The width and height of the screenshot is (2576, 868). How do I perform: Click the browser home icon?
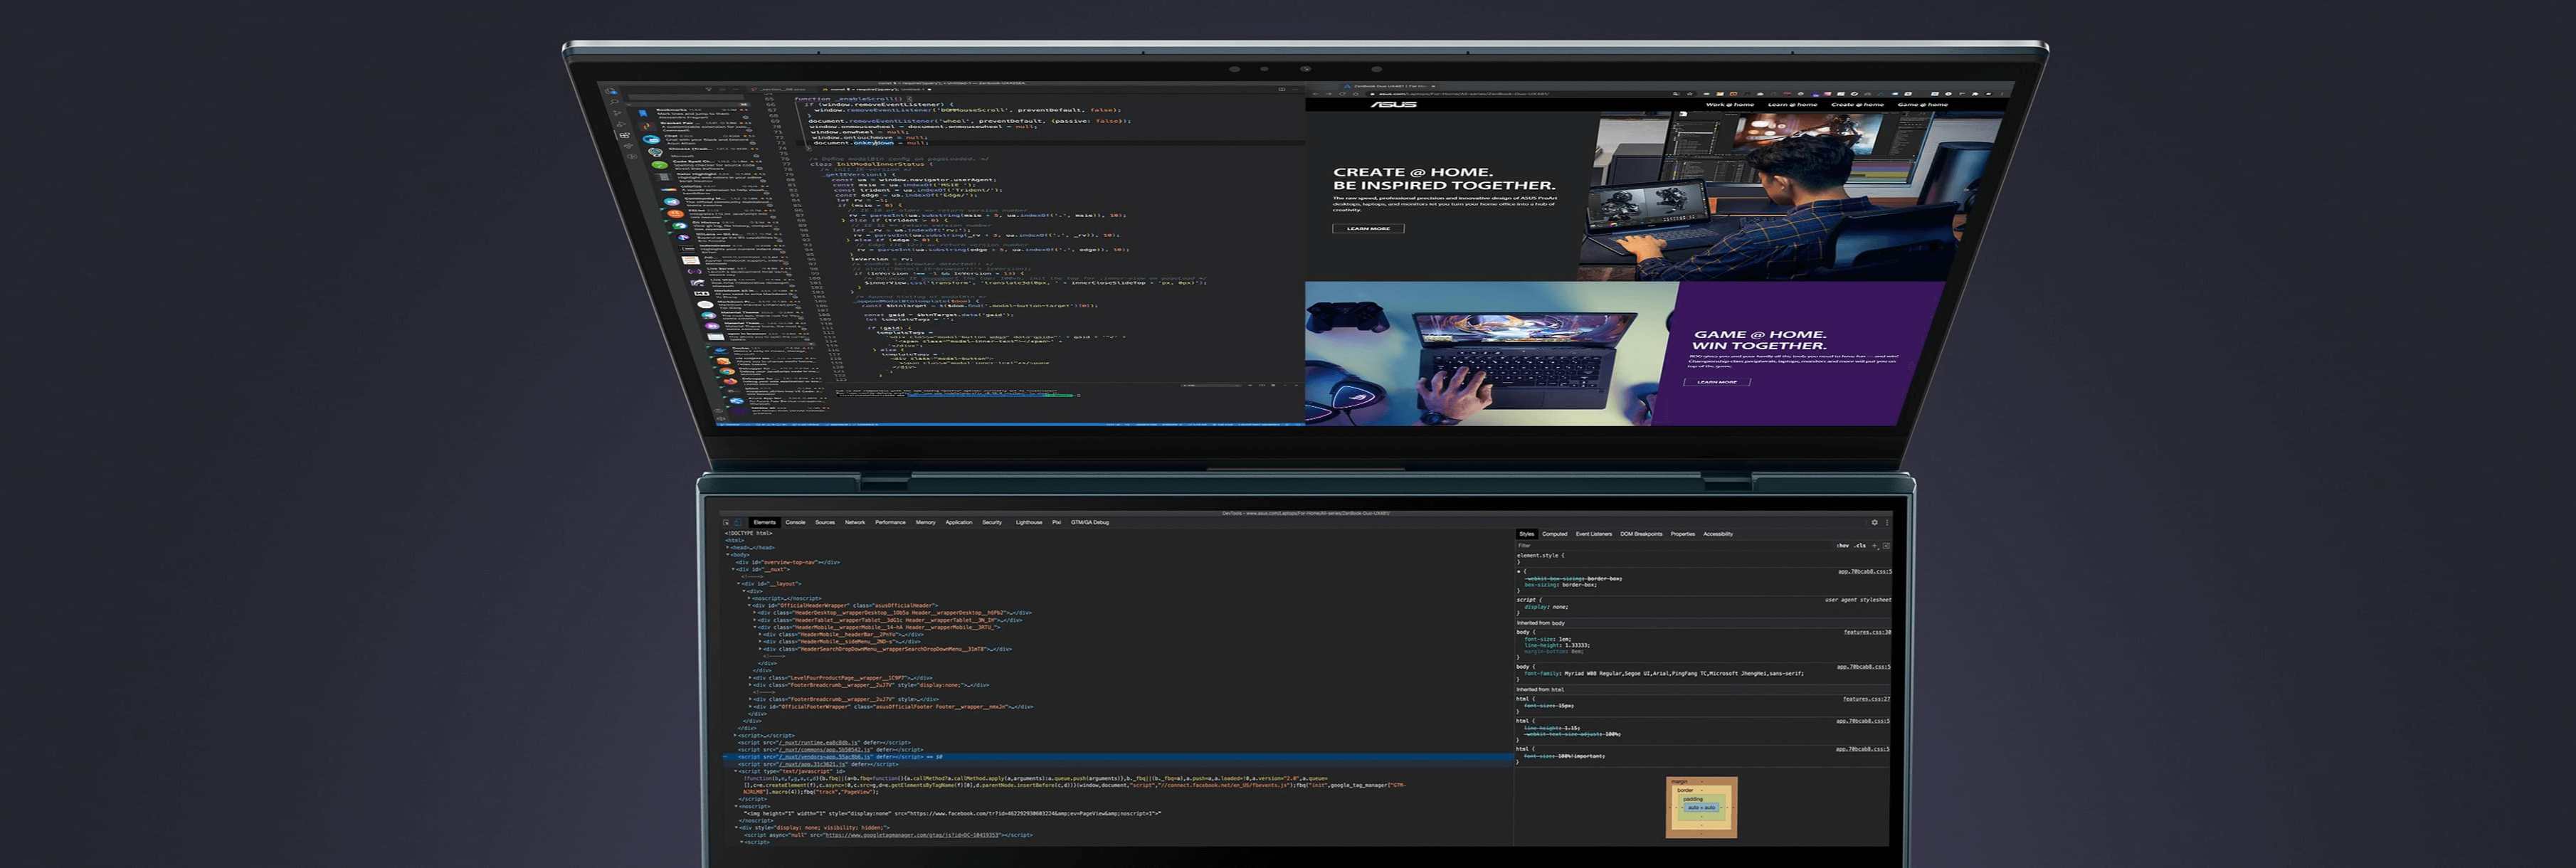[x=1356, y=94]
